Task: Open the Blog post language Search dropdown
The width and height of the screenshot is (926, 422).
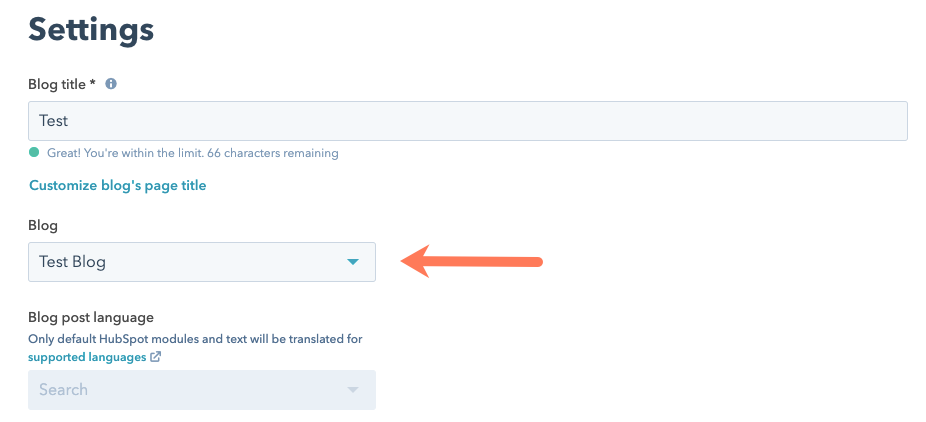Action: [202, 390]
